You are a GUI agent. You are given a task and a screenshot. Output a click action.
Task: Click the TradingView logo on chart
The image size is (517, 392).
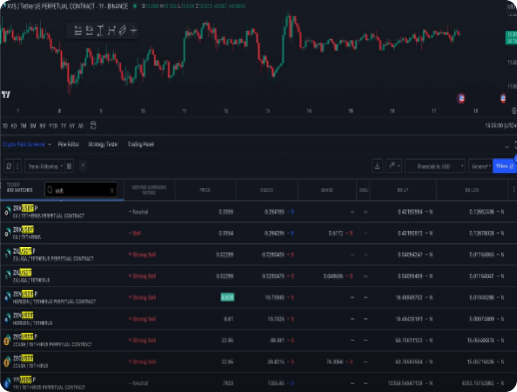click(x=6, y=95)
